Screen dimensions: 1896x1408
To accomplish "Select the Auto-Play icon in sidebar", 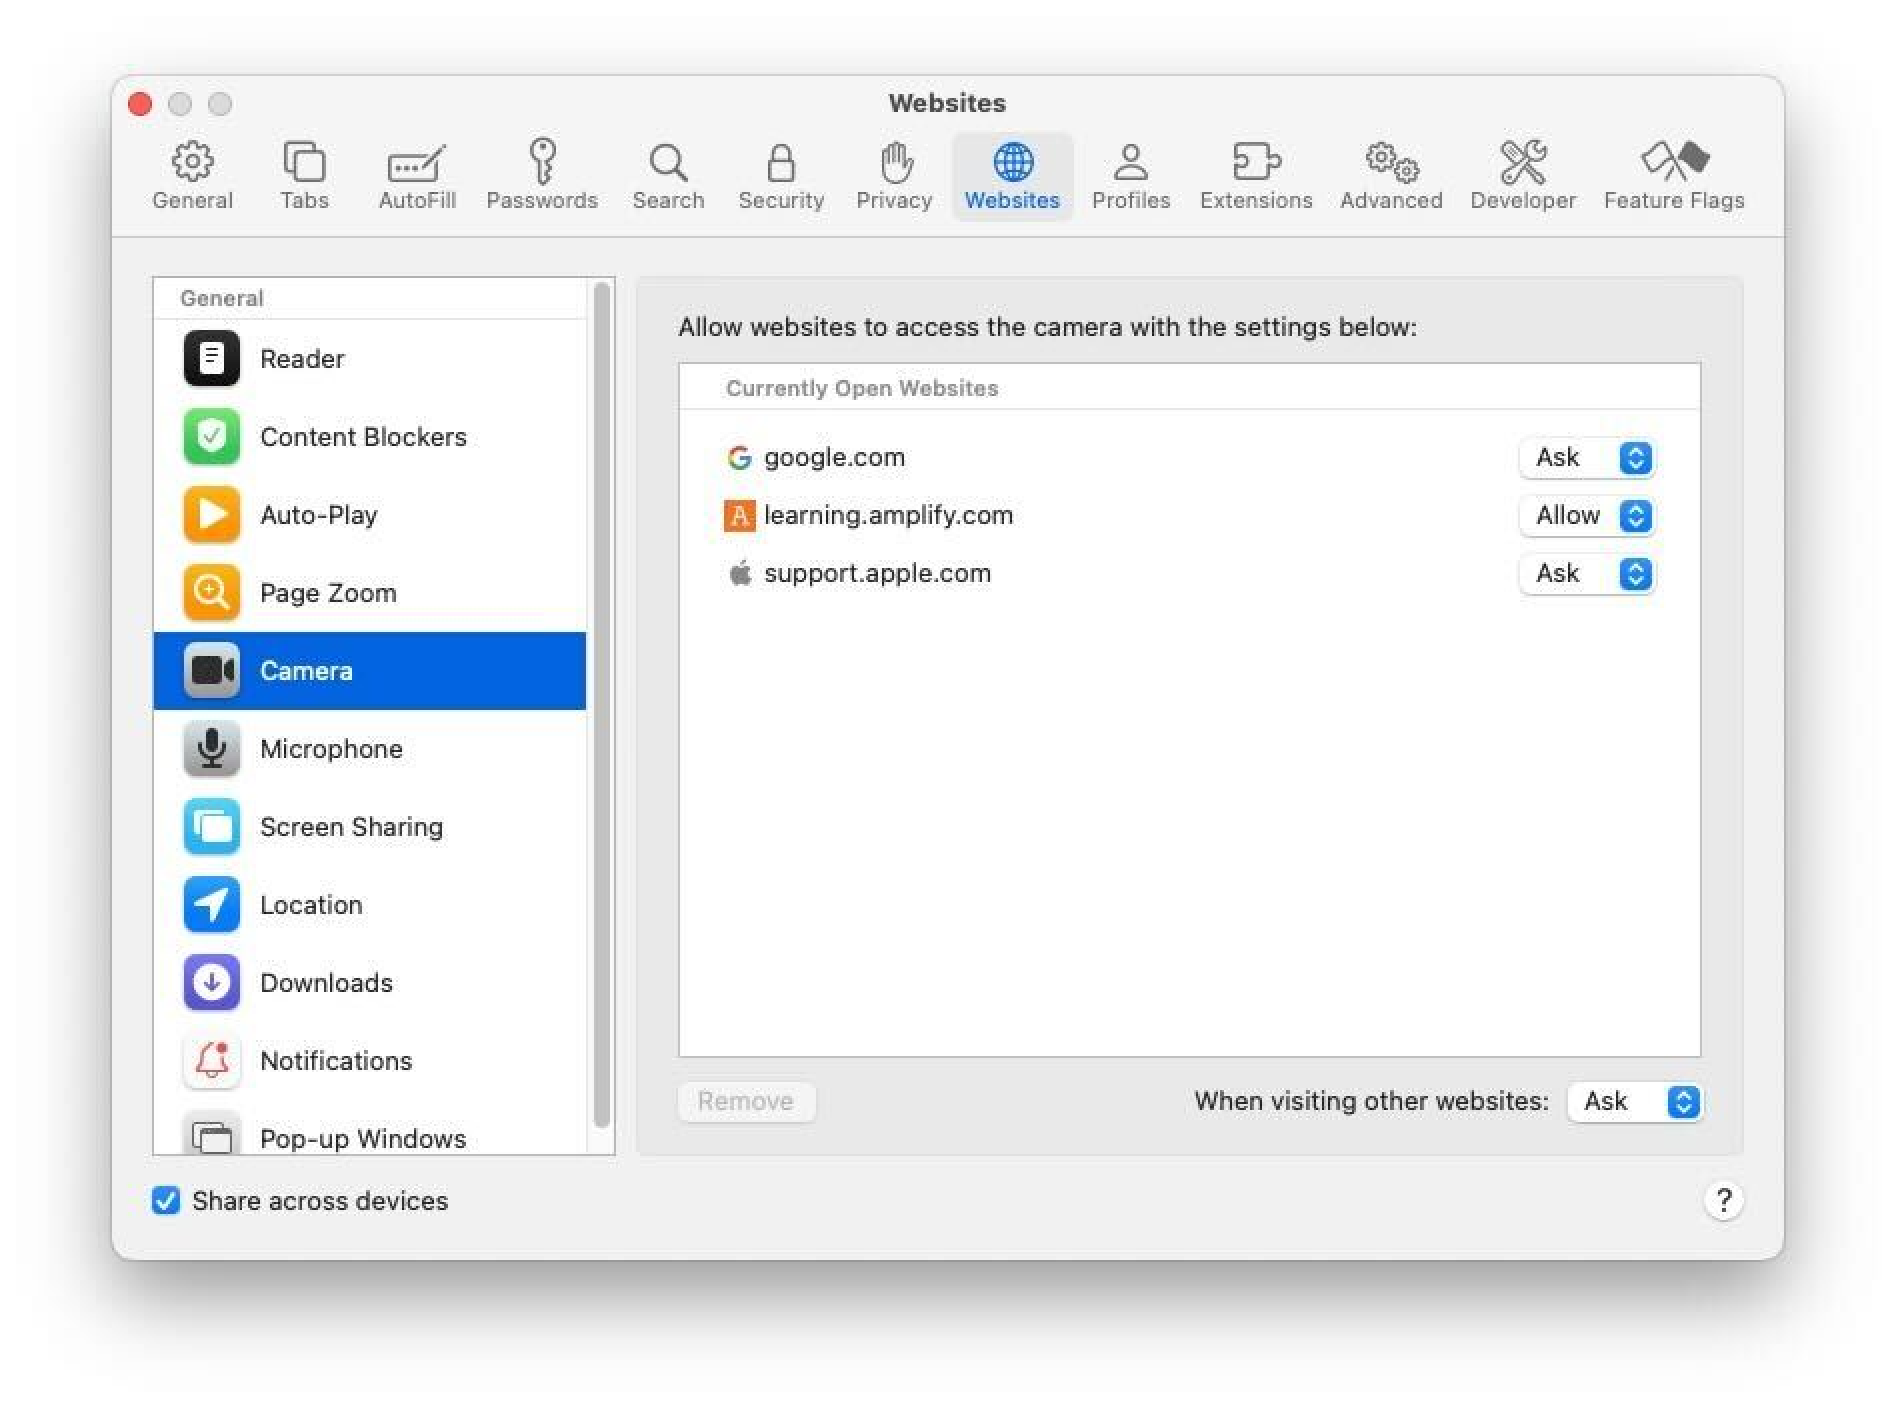I will [211, 515].
